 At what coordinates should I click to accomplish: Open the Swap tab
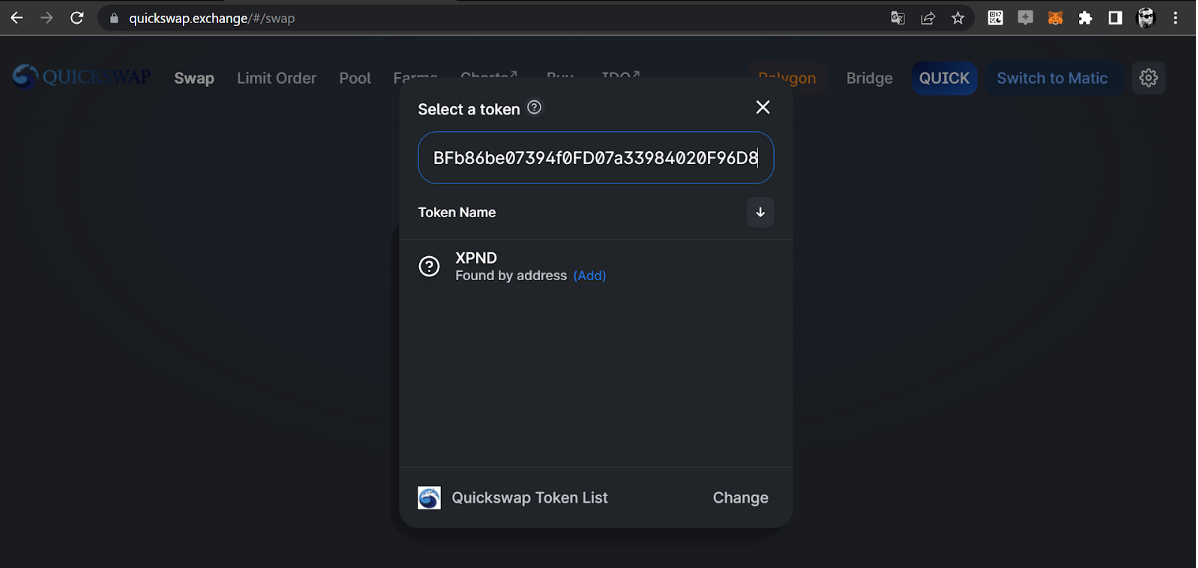pos(194,78)
